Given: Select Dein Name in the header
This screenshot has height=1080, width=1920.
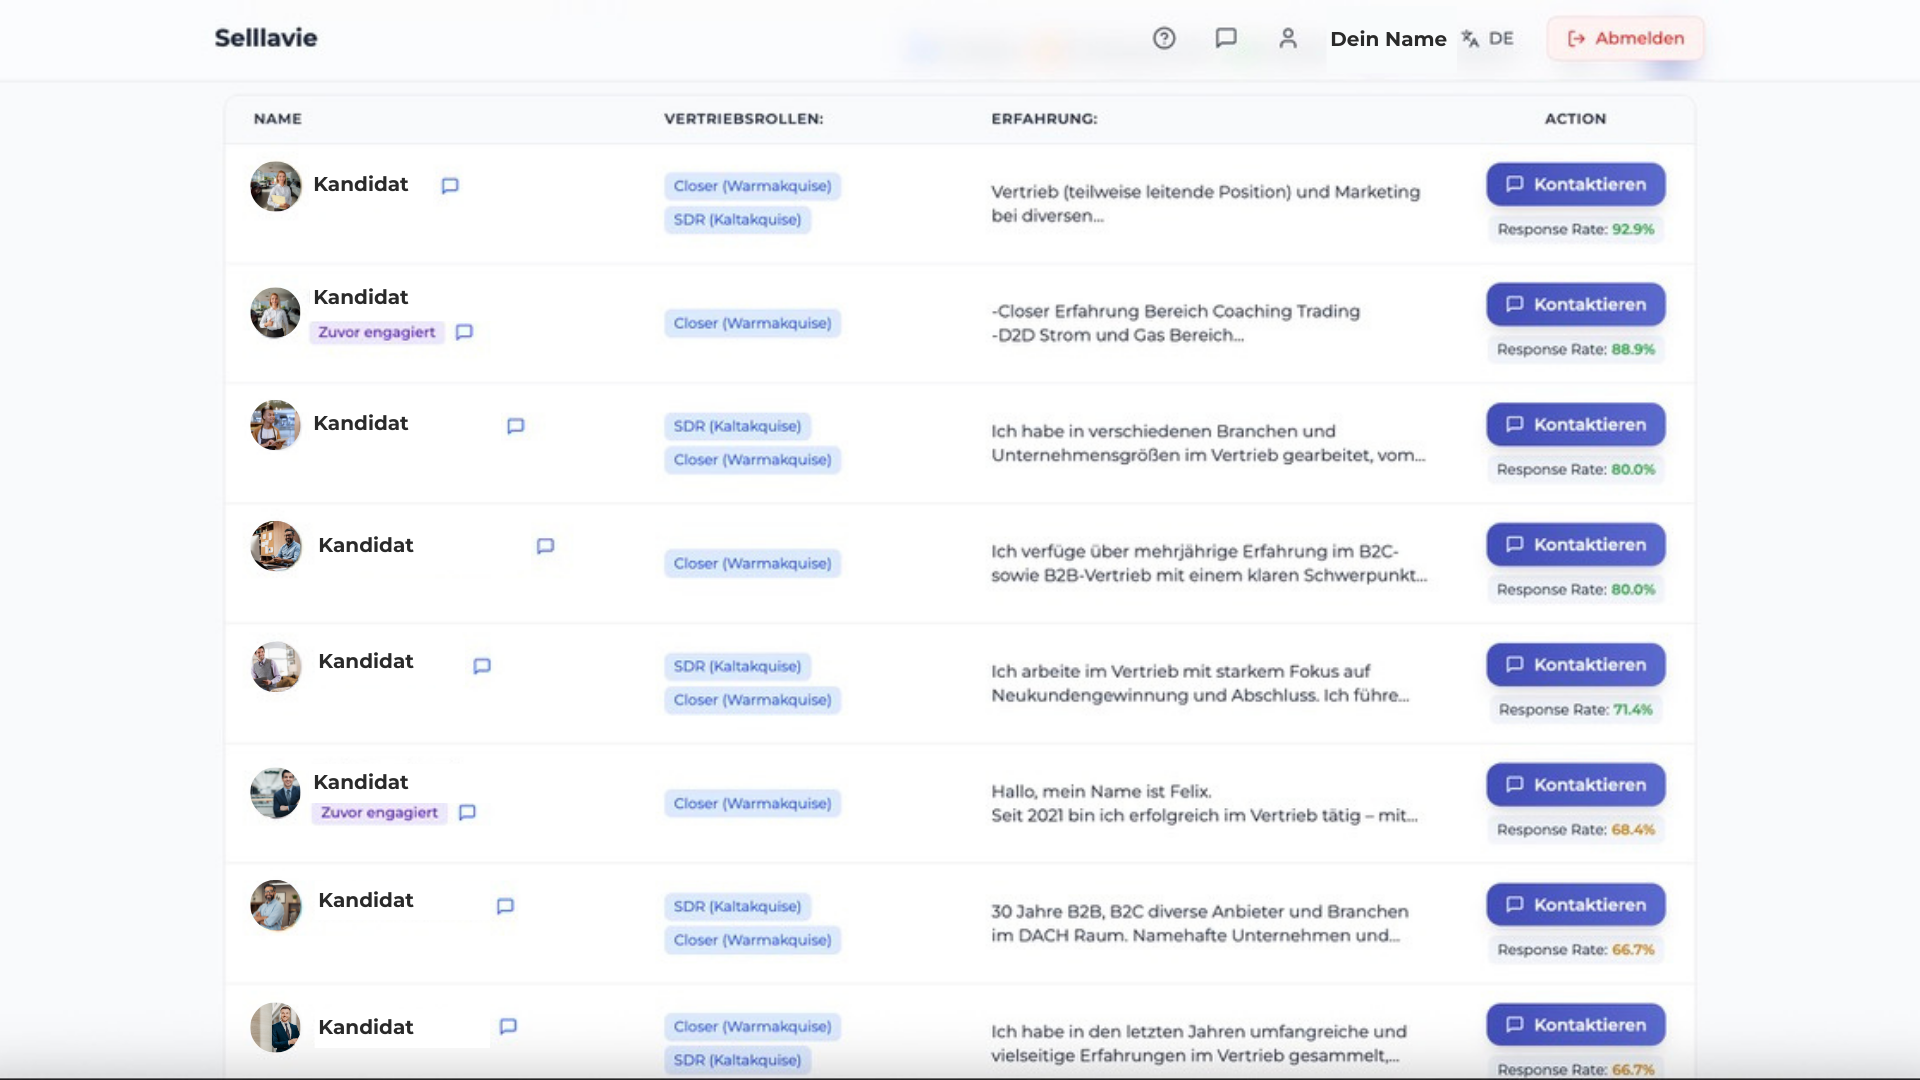Looking at the screenshot, I should click(1388, 39).
